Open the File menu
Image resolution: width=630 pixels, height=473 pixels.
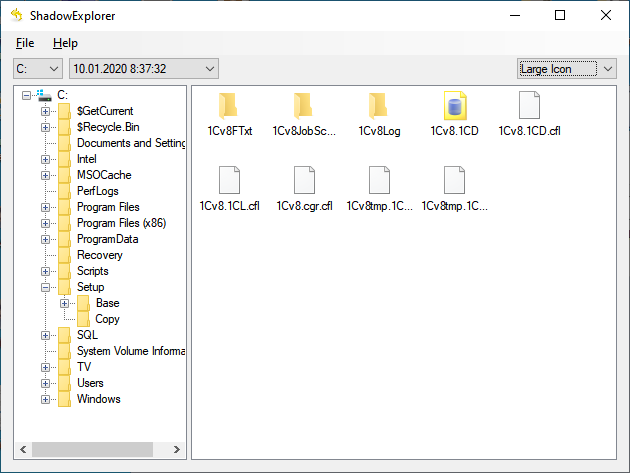[x=25, y=43]
